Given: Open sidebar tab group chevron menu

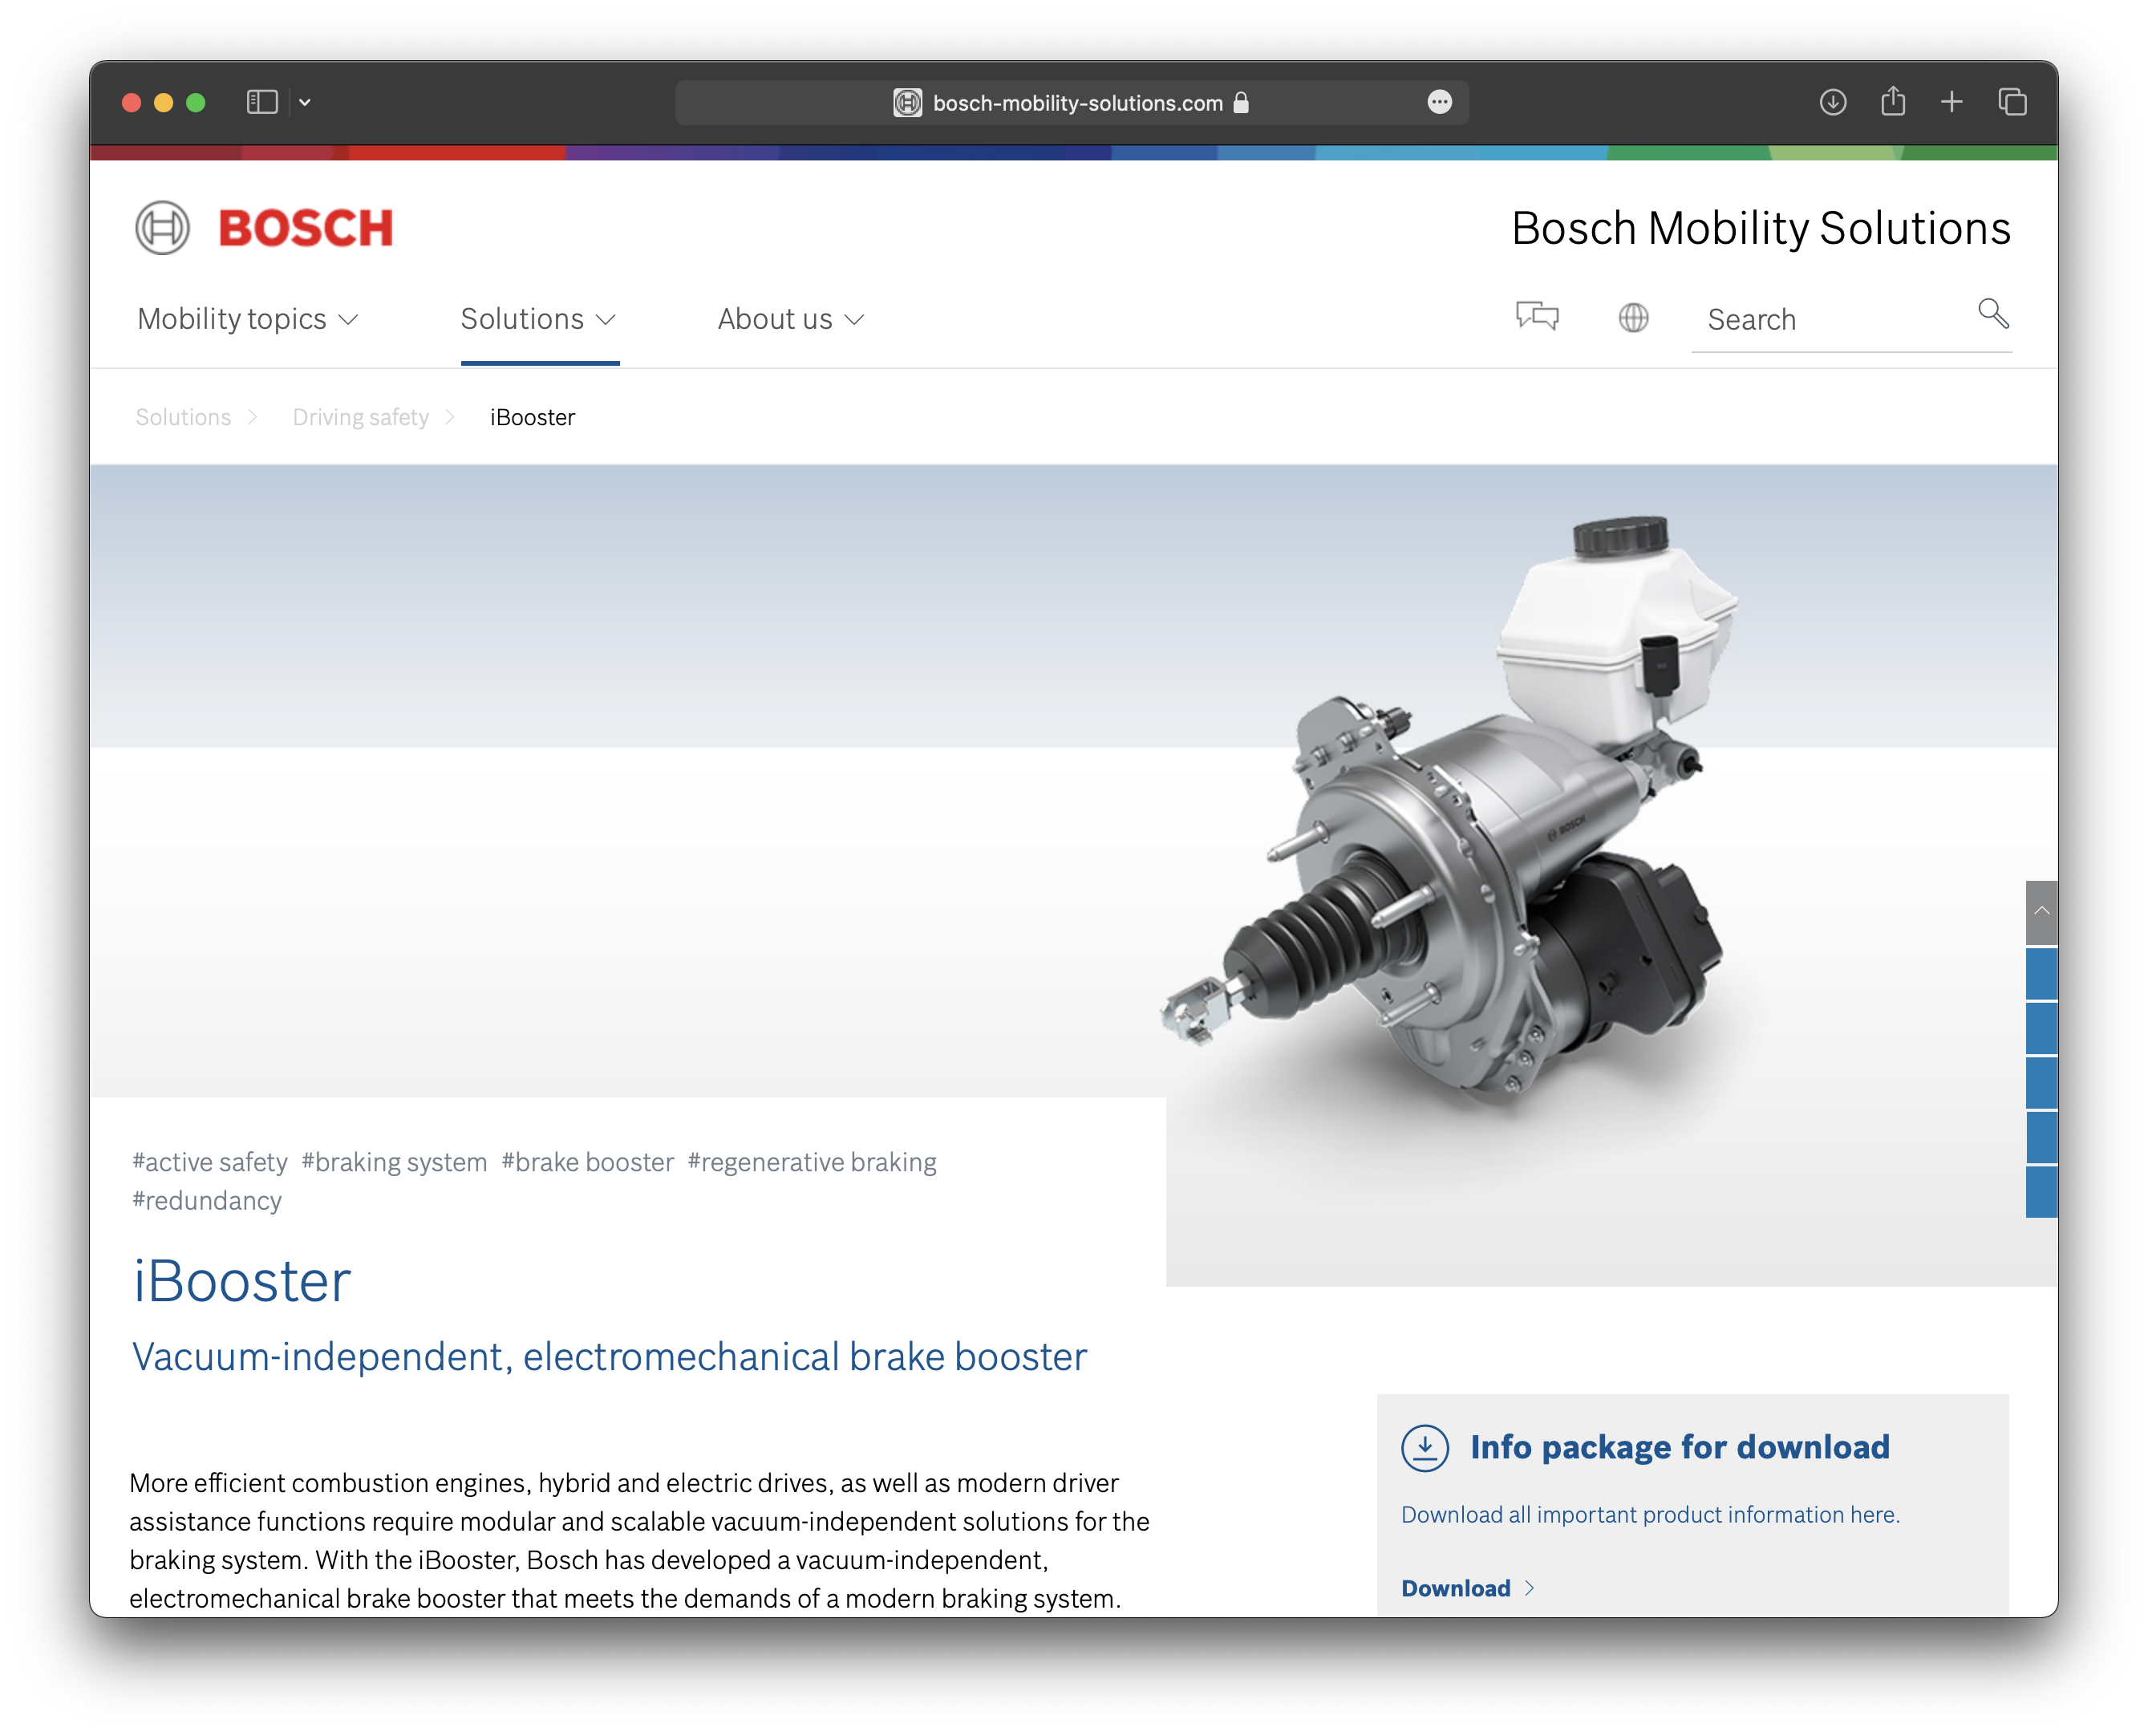Looking at the screenshot, I should 305,102.
